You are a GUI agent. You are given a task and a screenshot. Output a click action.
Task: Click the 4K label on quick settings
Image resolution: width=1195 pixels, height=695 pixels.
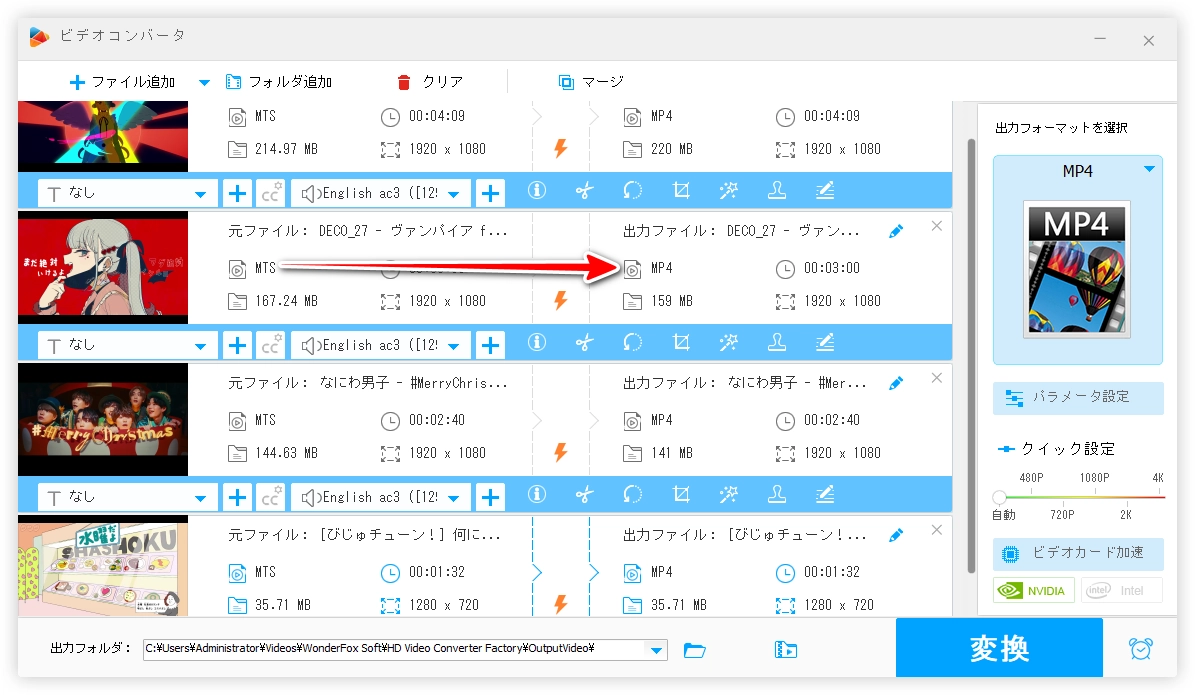click(1158, 478)
